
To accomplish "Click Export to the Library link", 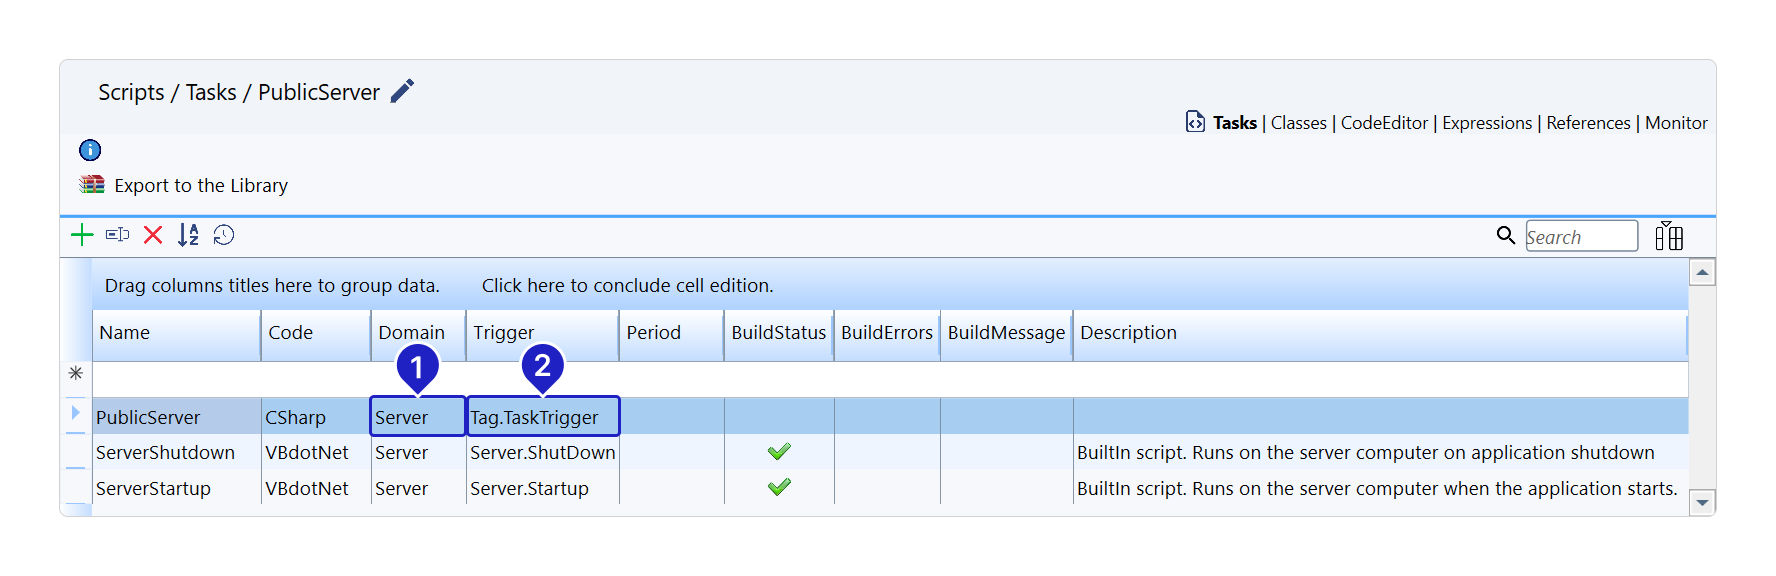I will (201, 186).
